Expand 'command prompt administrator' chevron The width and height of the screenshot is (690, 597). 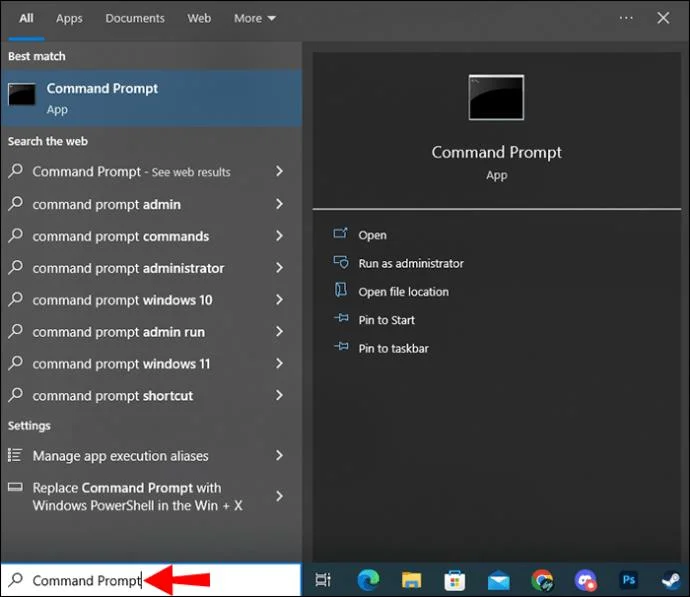(x=279, y=267)
